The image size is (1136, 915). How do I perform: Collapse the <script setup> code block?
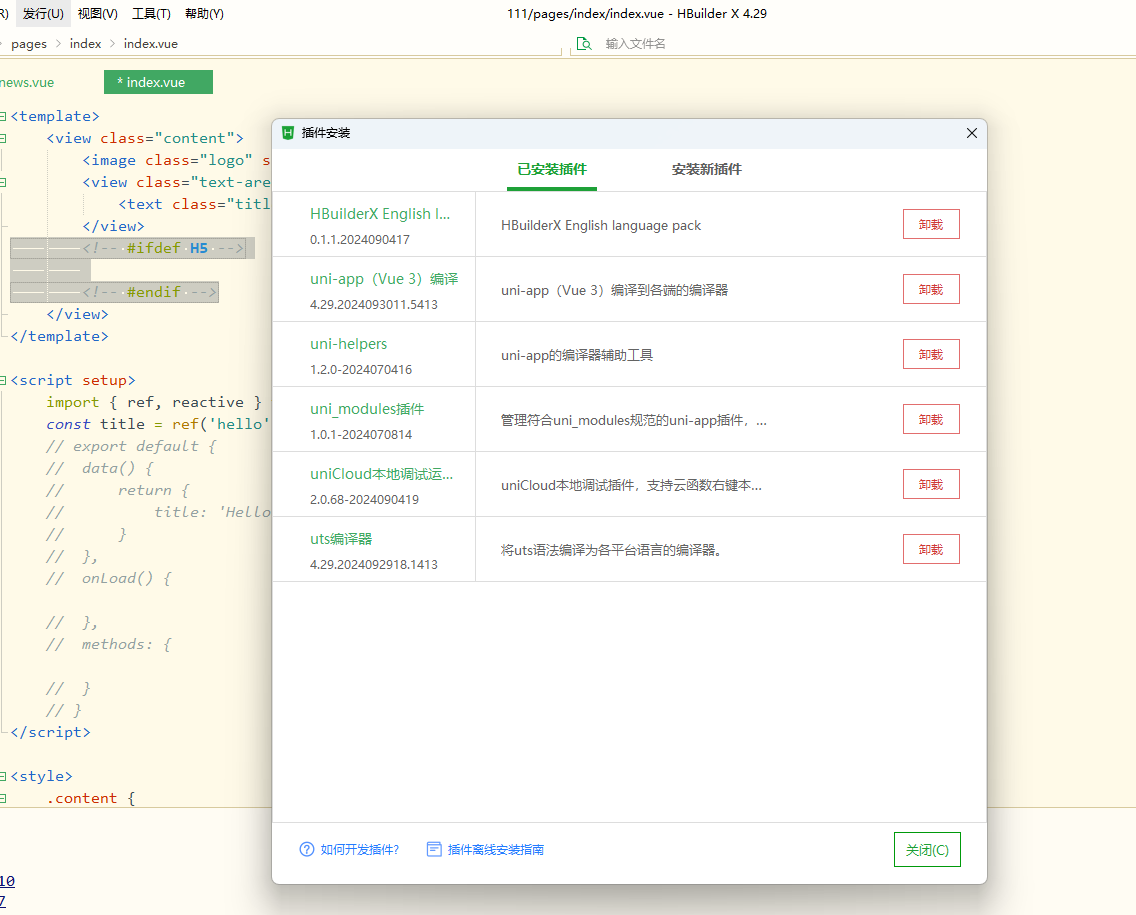(4, 380)
